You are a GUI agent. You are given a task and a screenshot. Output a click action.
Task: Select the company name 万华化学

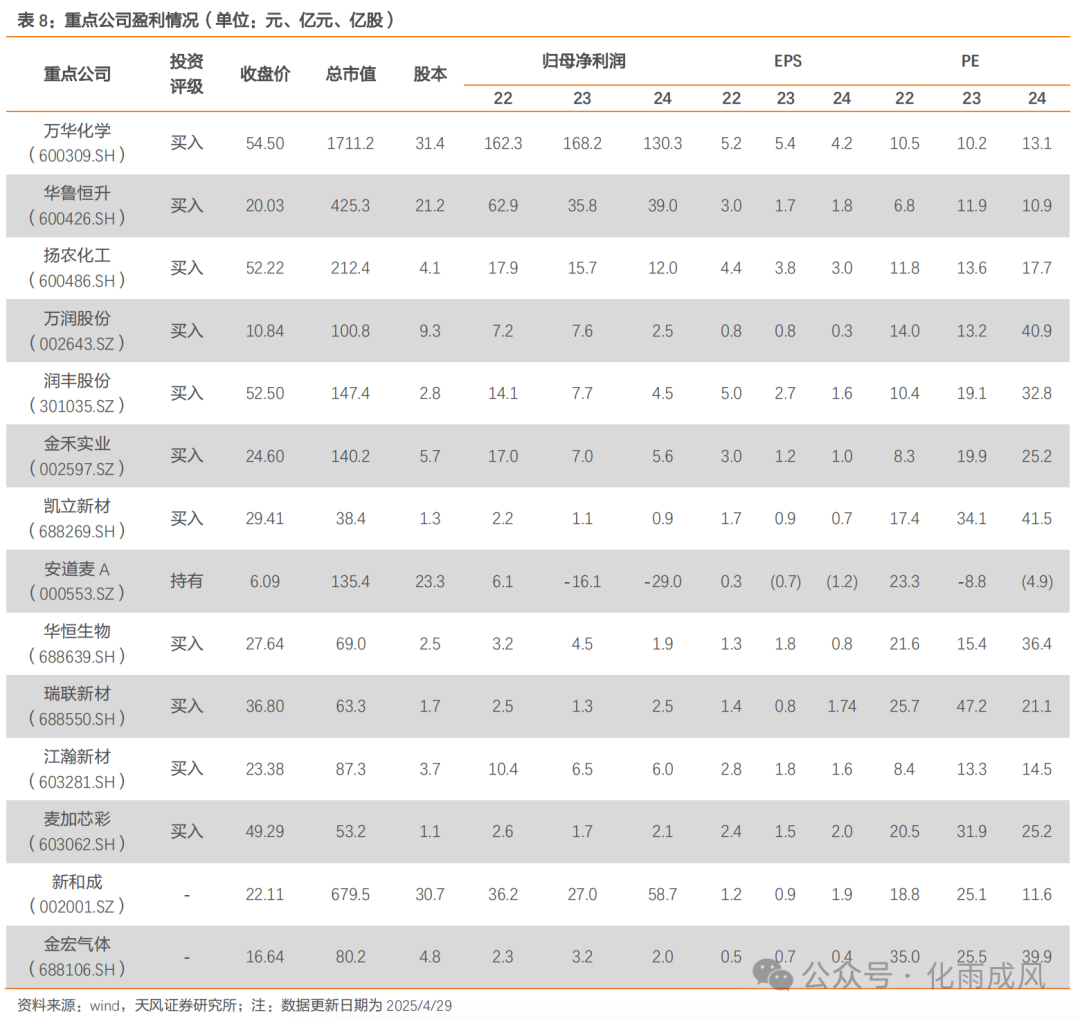(77, 130)
